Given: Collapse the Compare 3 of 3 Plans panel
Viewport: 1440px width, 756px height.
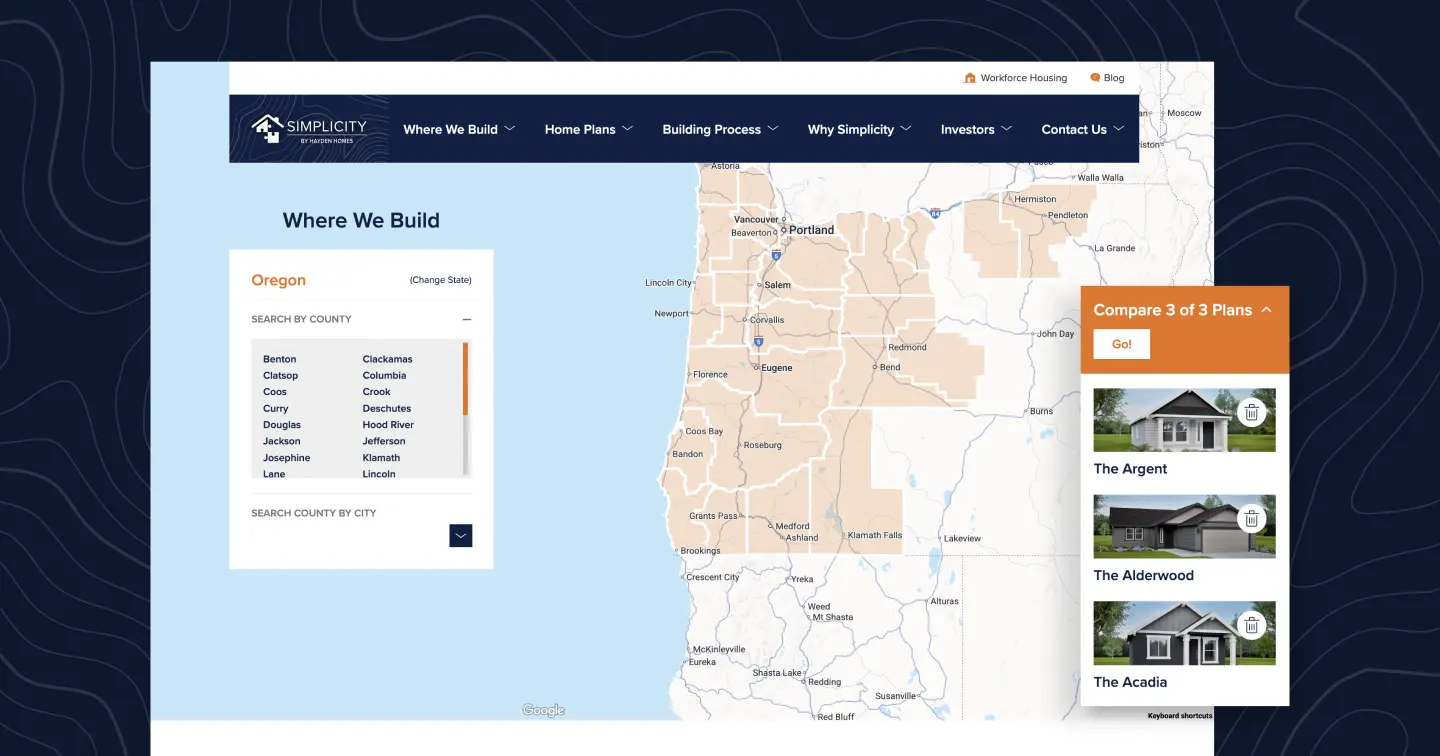Looking at the screenshot, I should pos(1267,310).
